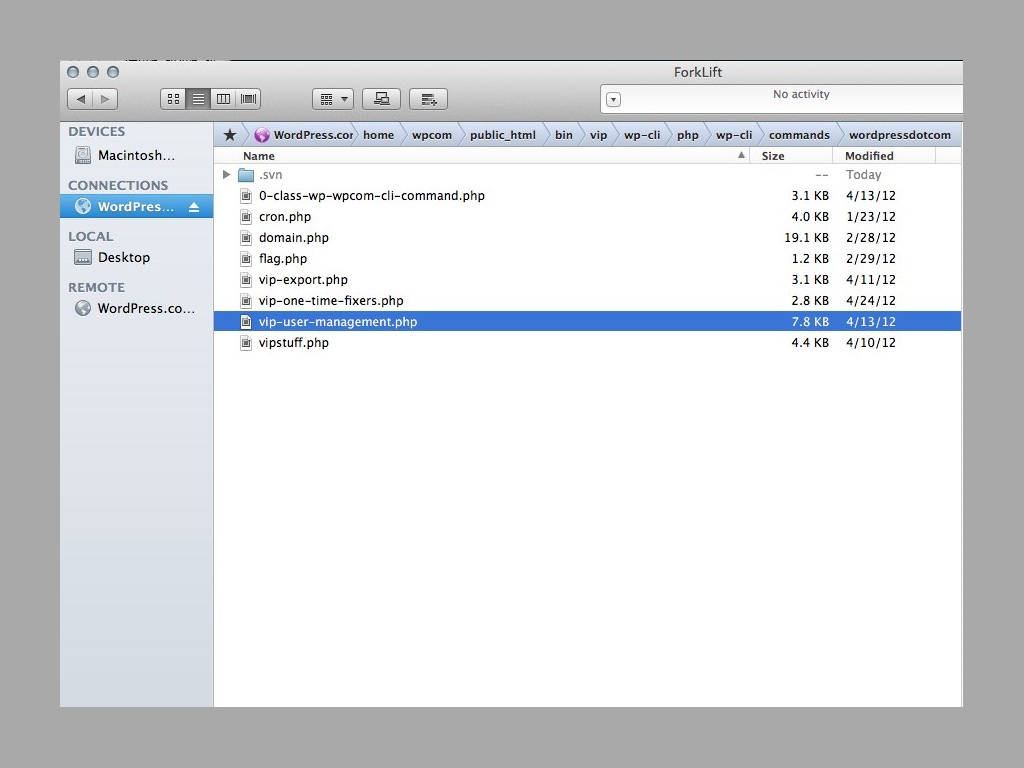1024x768 pixels.
Task: Sort by Size column header
Action: pyautogui.click(x=791, y=155)
